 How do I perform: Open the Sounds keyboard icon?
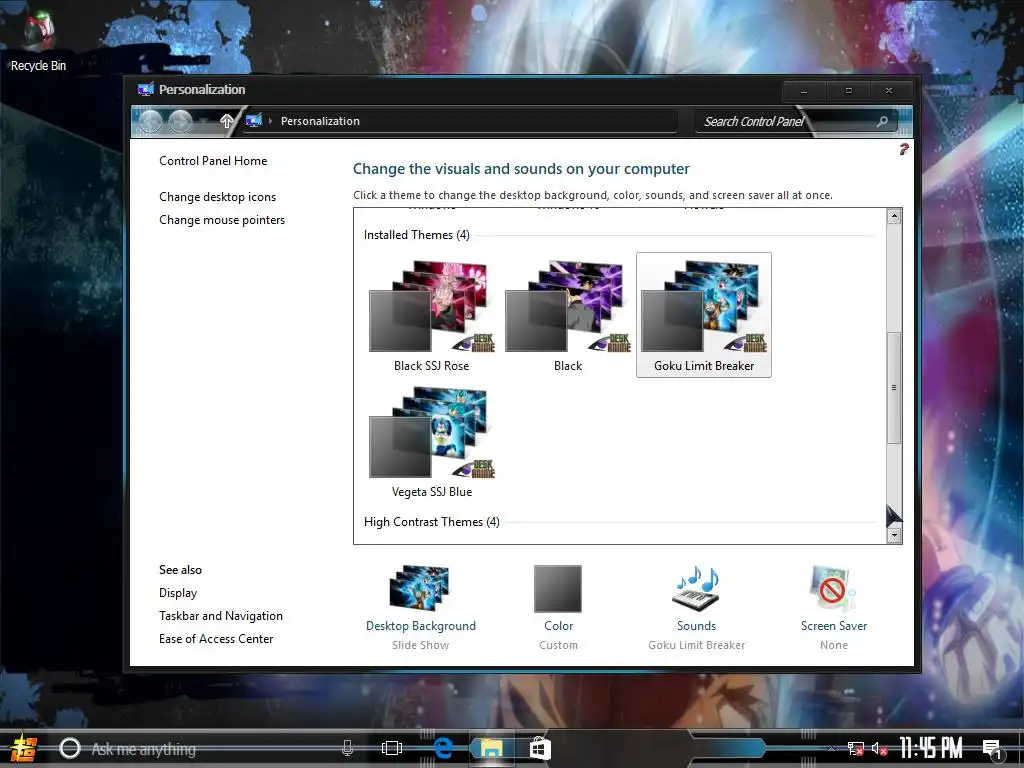click(696, 588)
